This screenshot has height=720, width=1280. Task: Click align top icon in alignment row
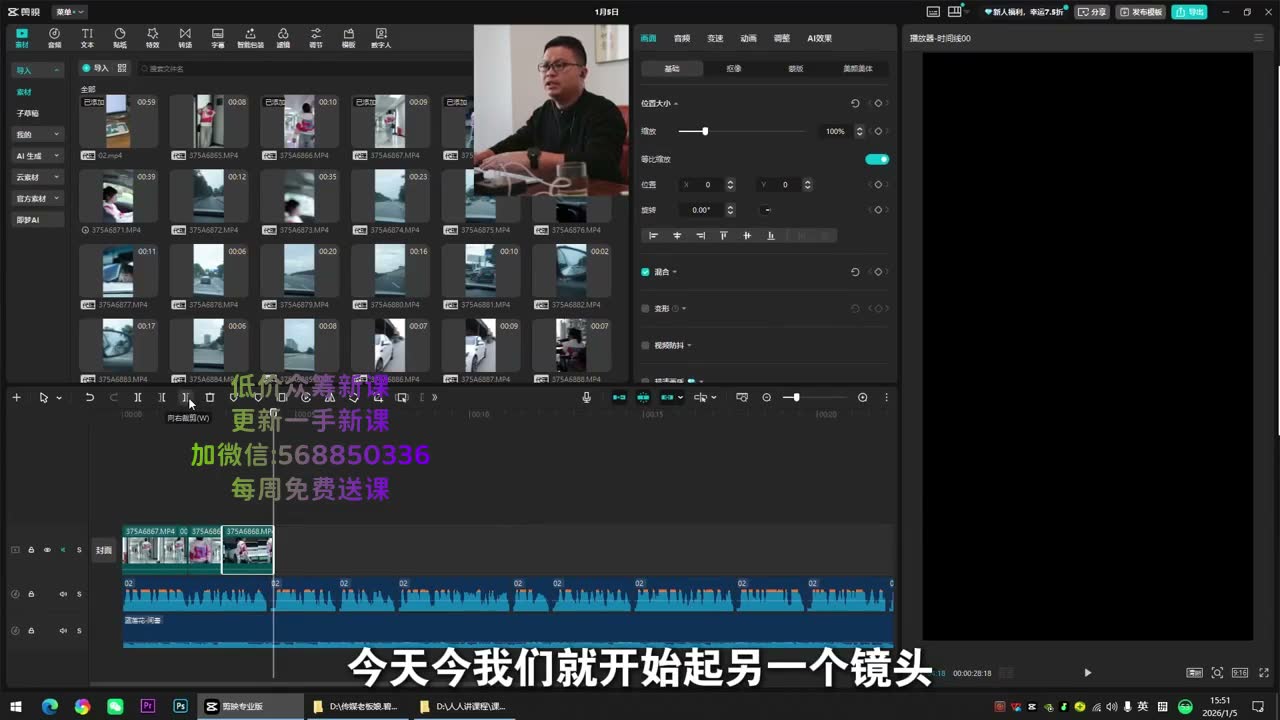[x=724, y=236]
